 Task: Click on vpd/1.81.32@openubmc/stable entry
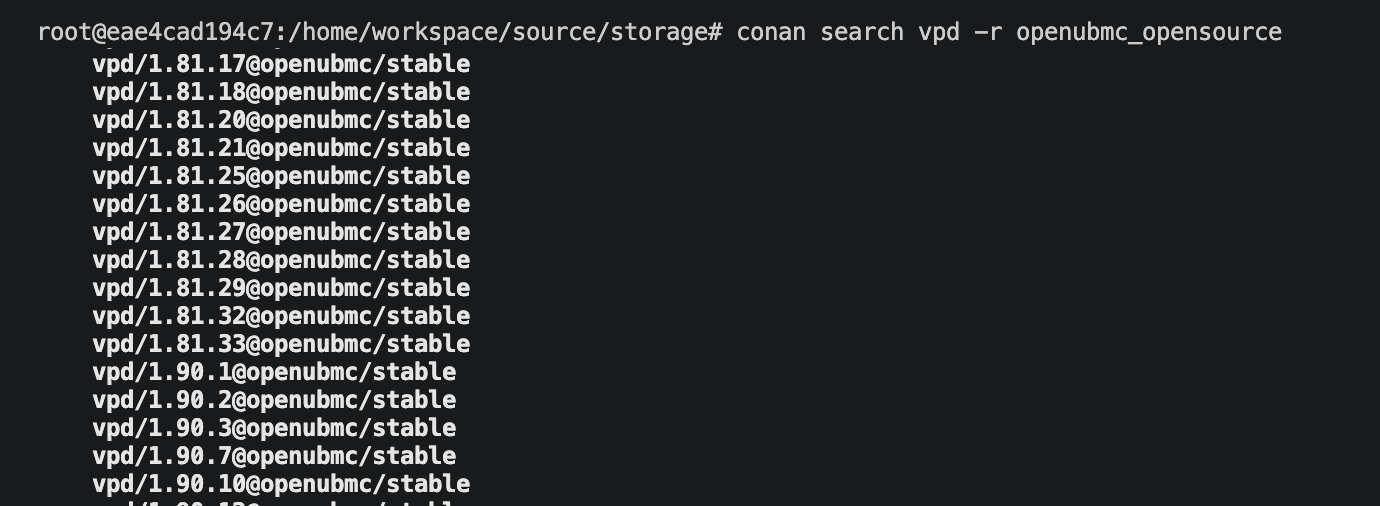(281, 317)
